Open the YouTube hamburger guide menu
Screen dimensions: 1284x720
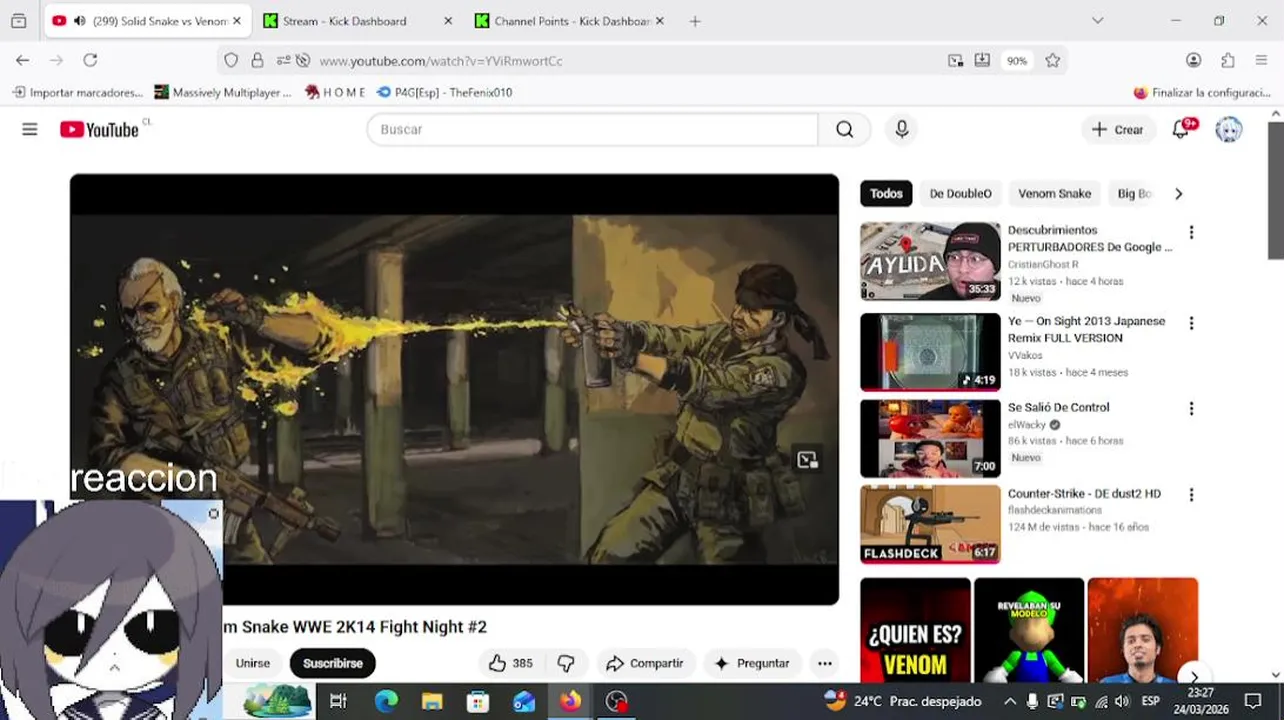tap(30, 129)
